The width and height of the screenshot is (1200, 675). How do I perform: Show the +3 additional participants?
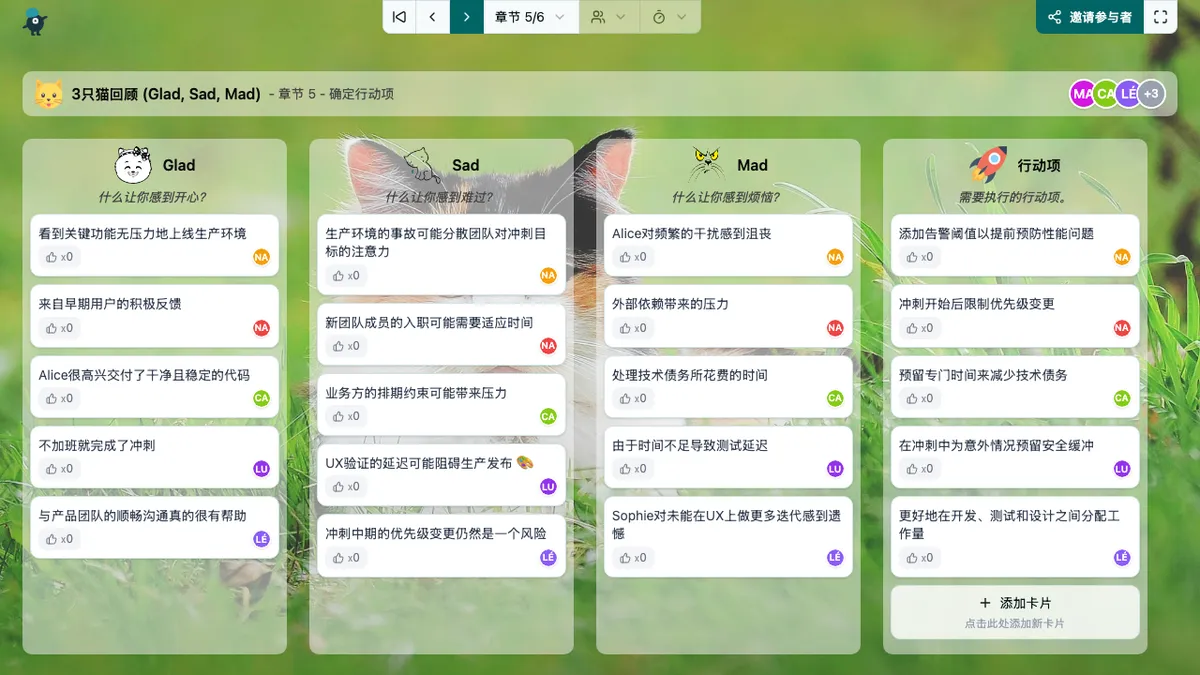pyautogui.click(x=1151, y=94)
